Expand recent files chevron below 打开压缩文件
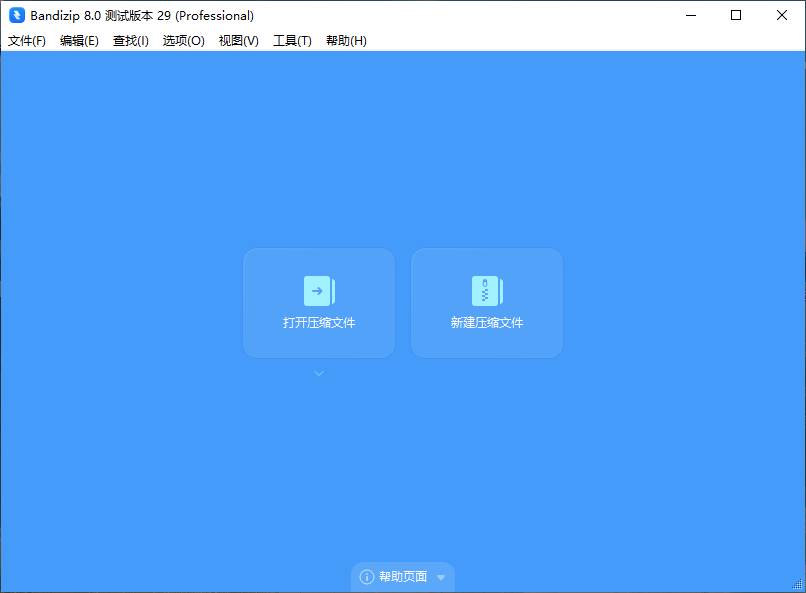The image size is (806, 593). point(319,374)
